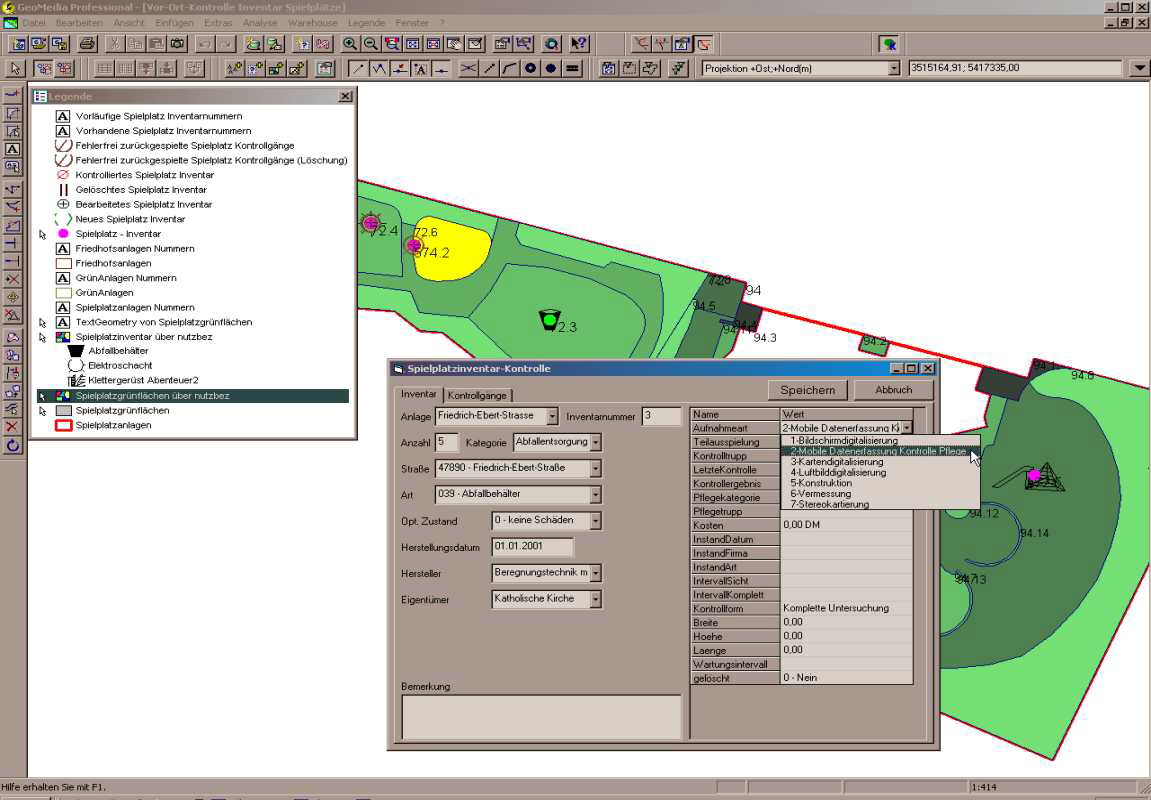Expand the Art dropdown
1151x800 pixels.
595,495
